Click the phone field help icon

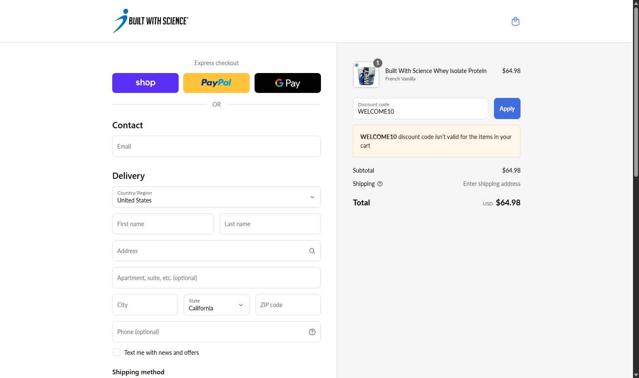312,332
